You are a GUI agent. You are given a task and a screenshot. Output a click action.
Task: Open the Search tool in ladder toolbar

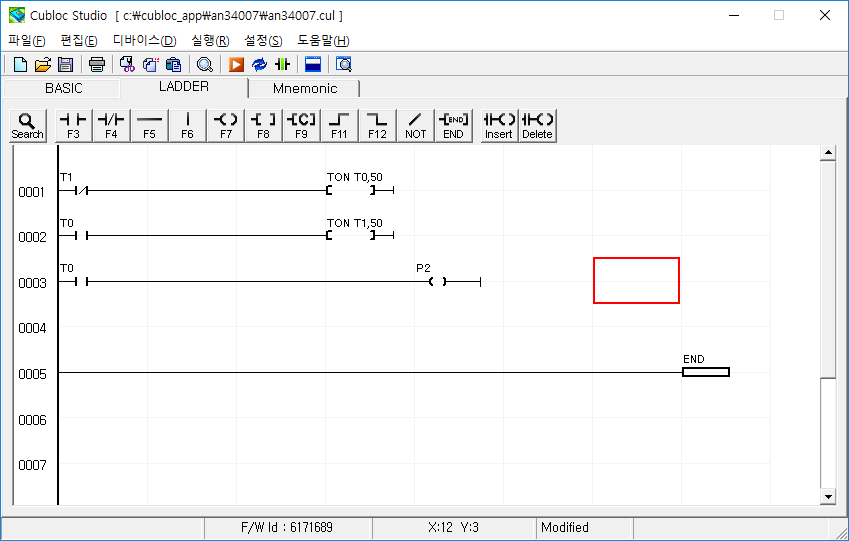pos(27,125)
